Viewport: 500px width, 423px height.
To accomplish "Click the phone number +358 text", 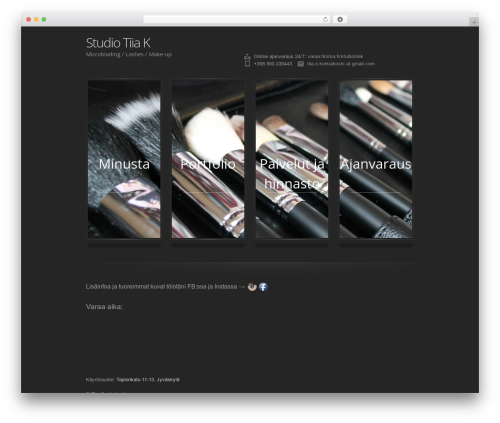I will [273, 64].
